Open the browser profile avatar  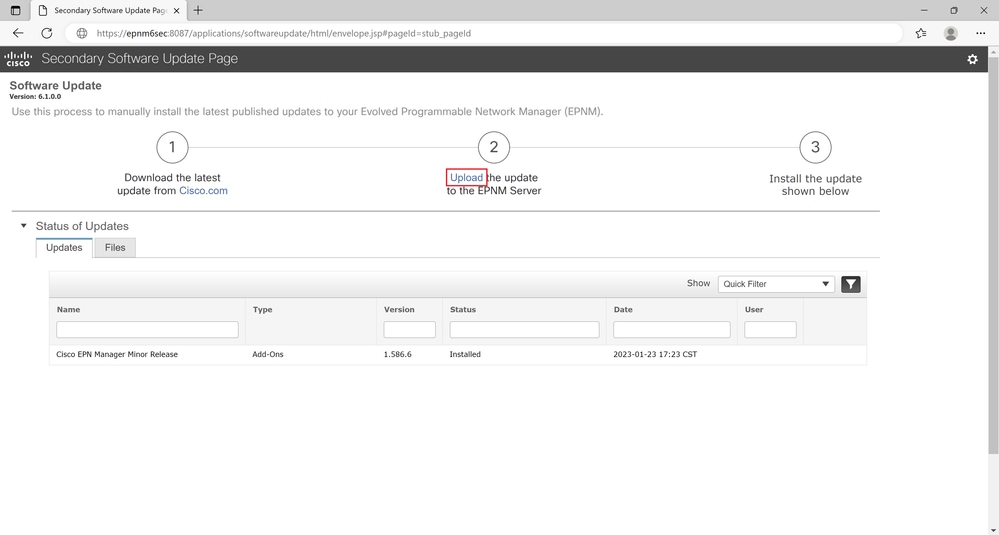coord(951,33)
